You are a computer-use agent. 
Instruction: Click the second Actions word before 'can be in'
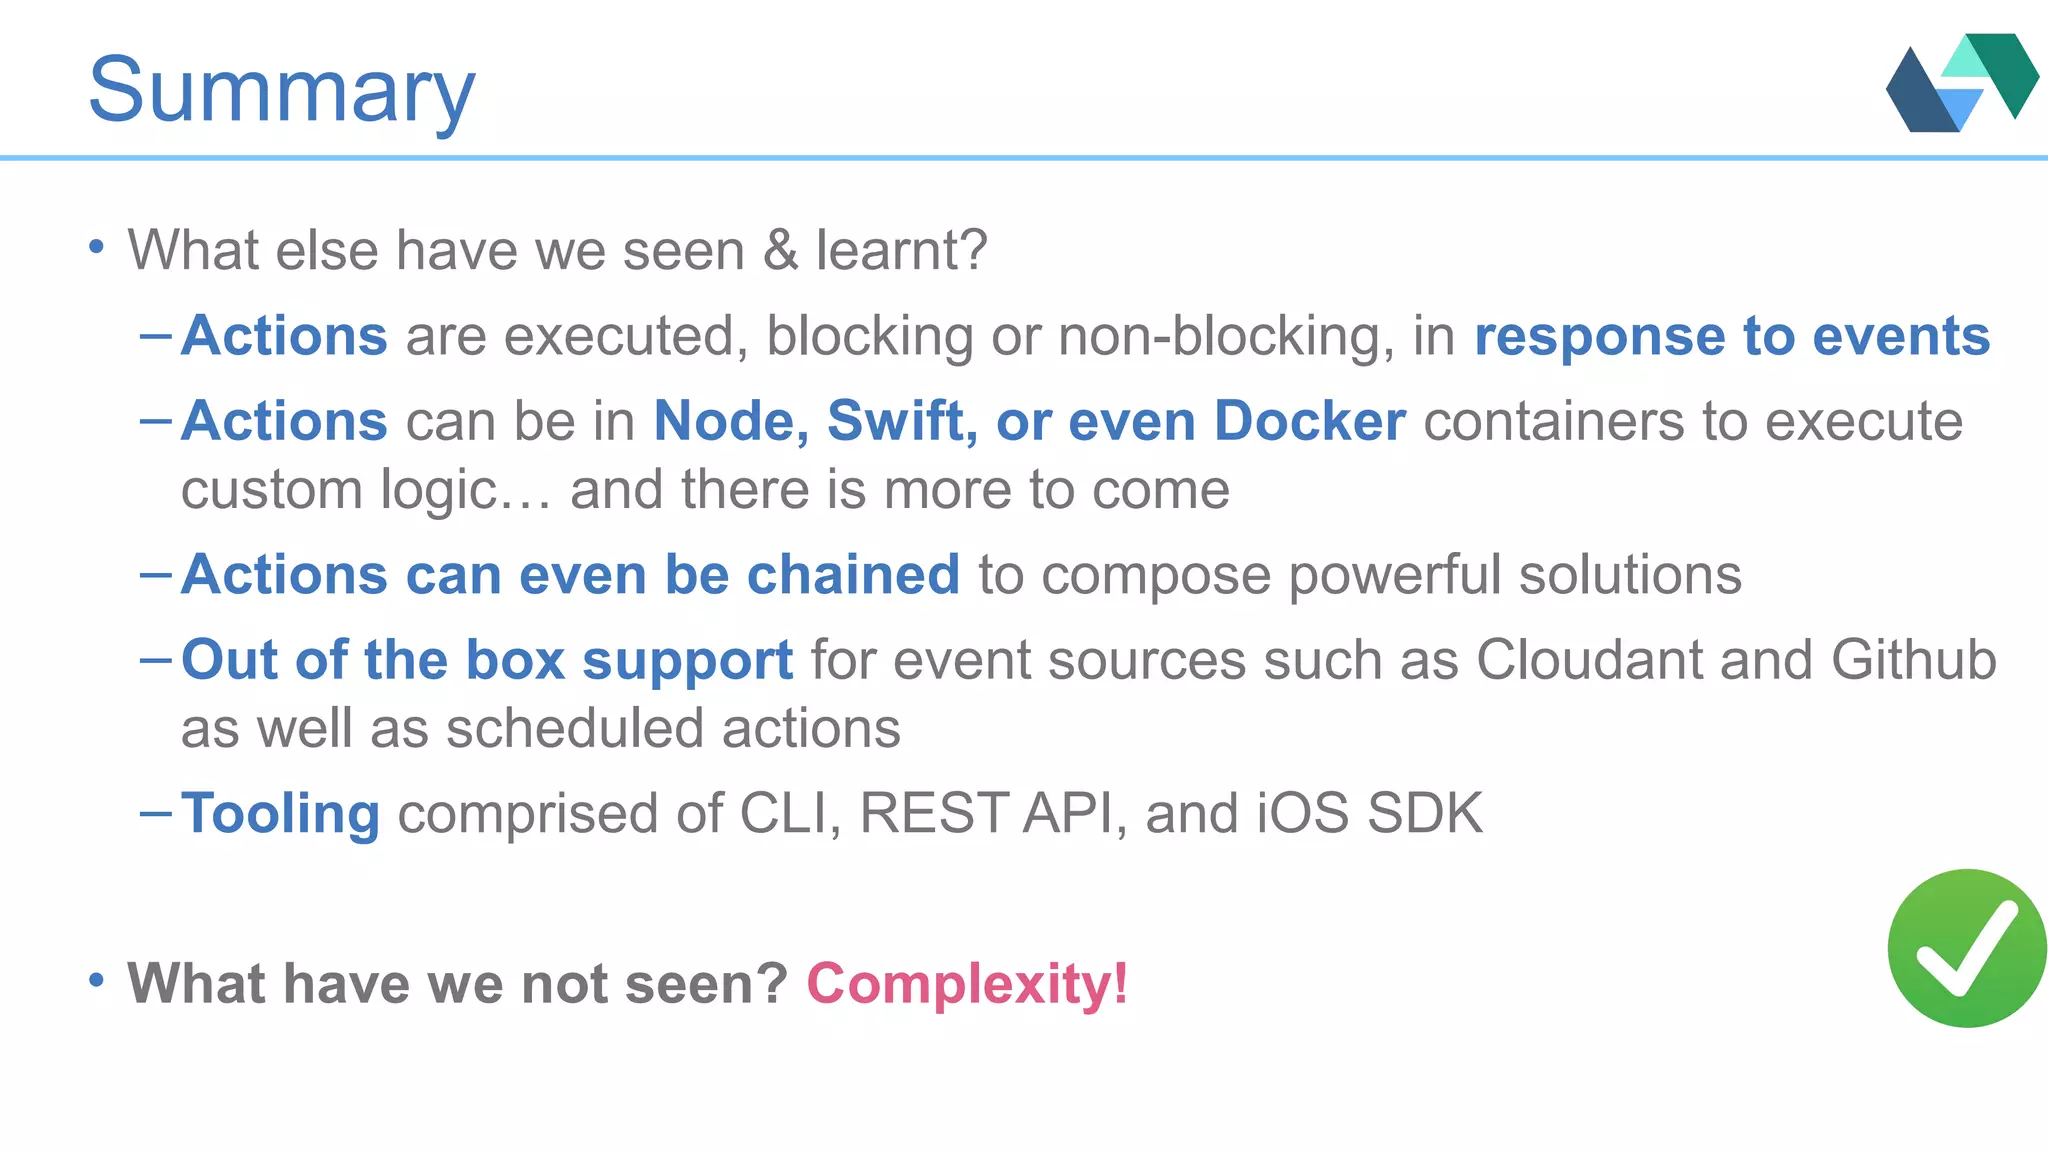[x=284, y=421]
